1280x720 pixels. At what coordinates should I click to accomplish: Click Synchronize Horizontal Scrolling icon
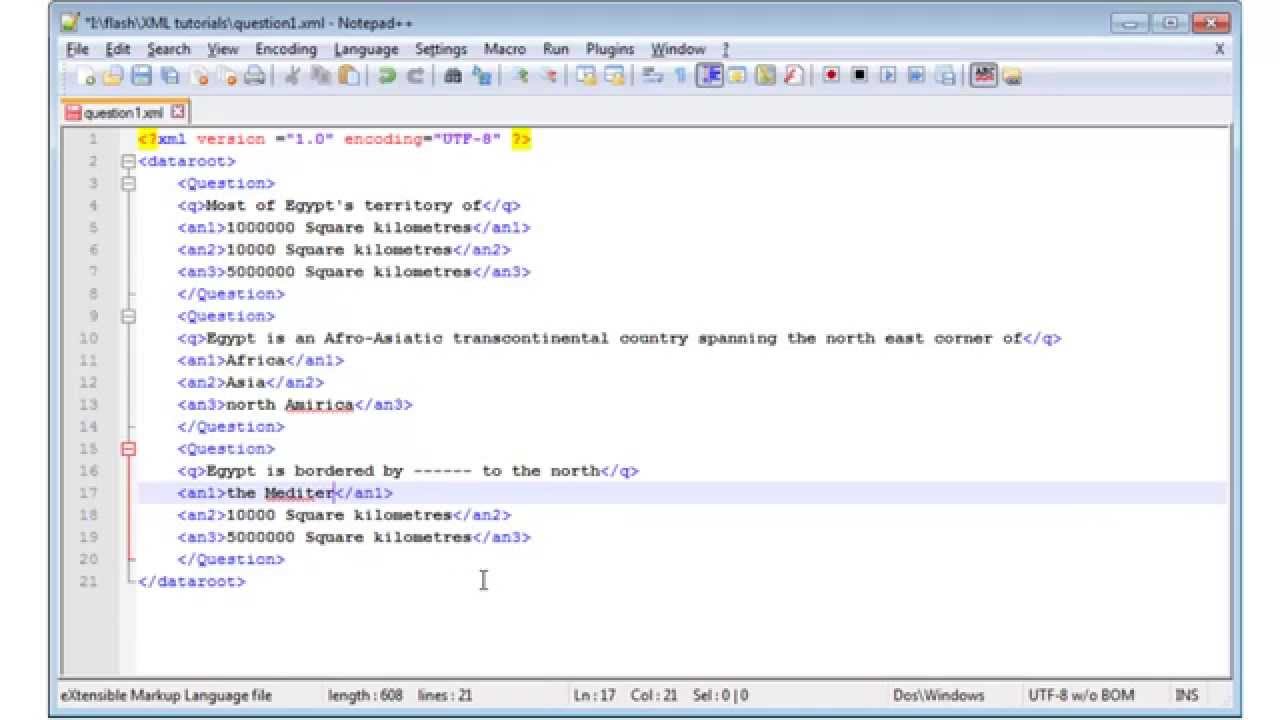coord(614,76)
